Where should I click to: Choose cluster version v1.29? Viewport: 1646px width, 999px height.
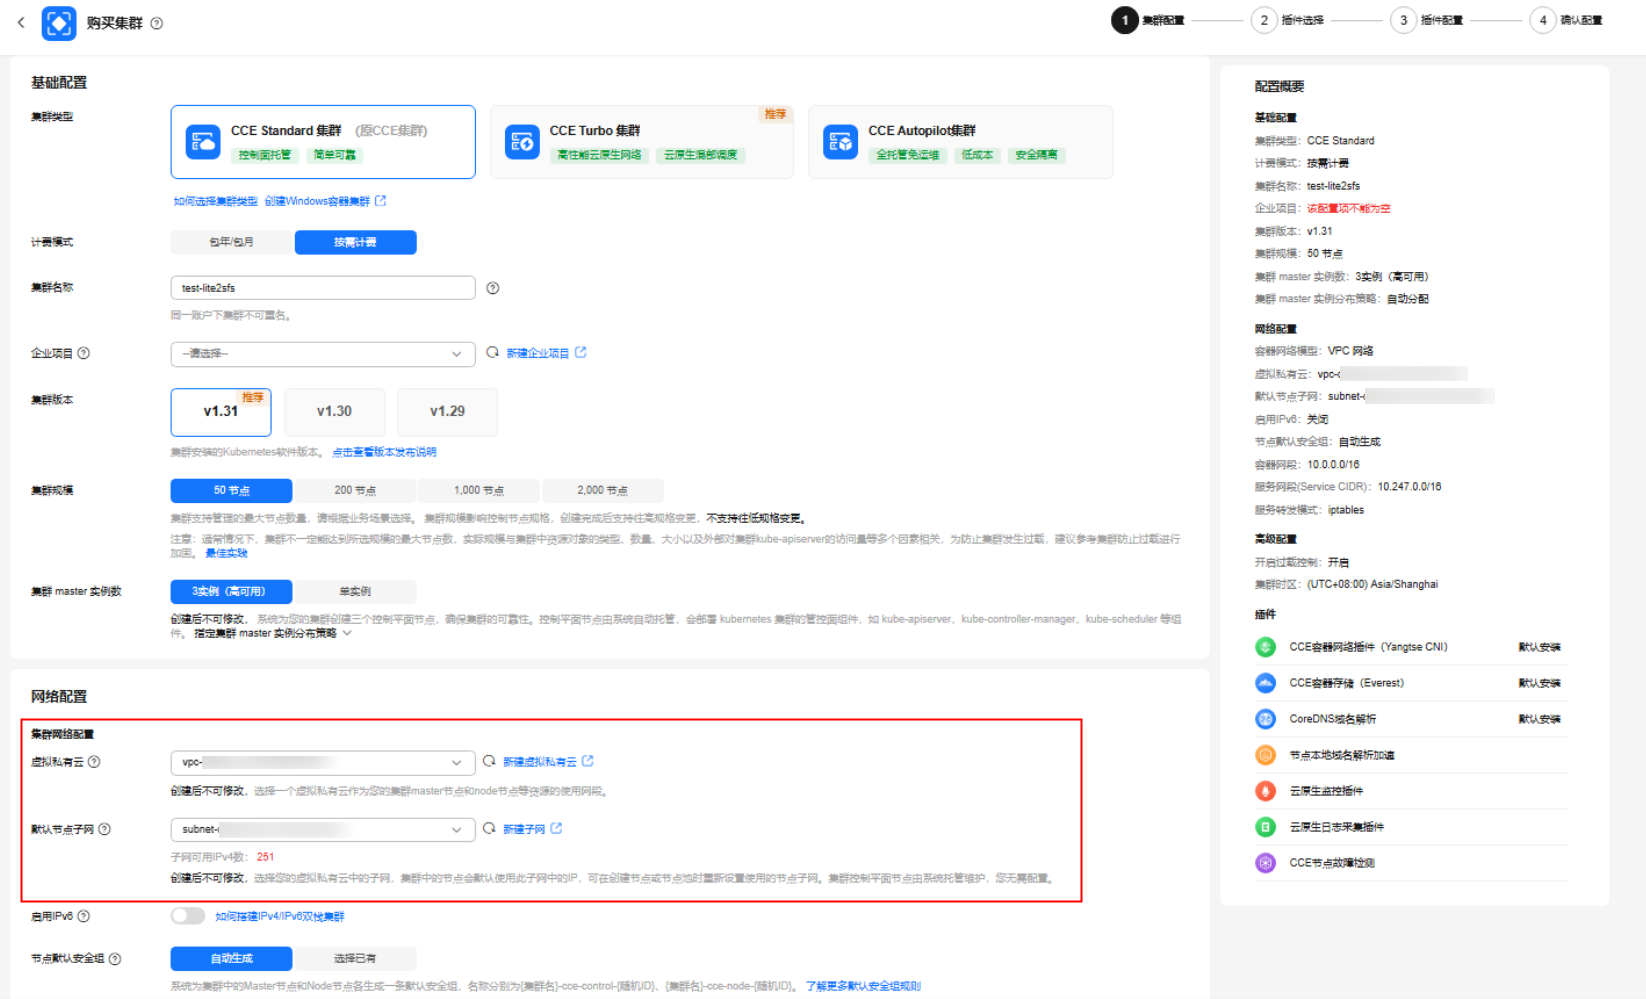coord(447,412)
